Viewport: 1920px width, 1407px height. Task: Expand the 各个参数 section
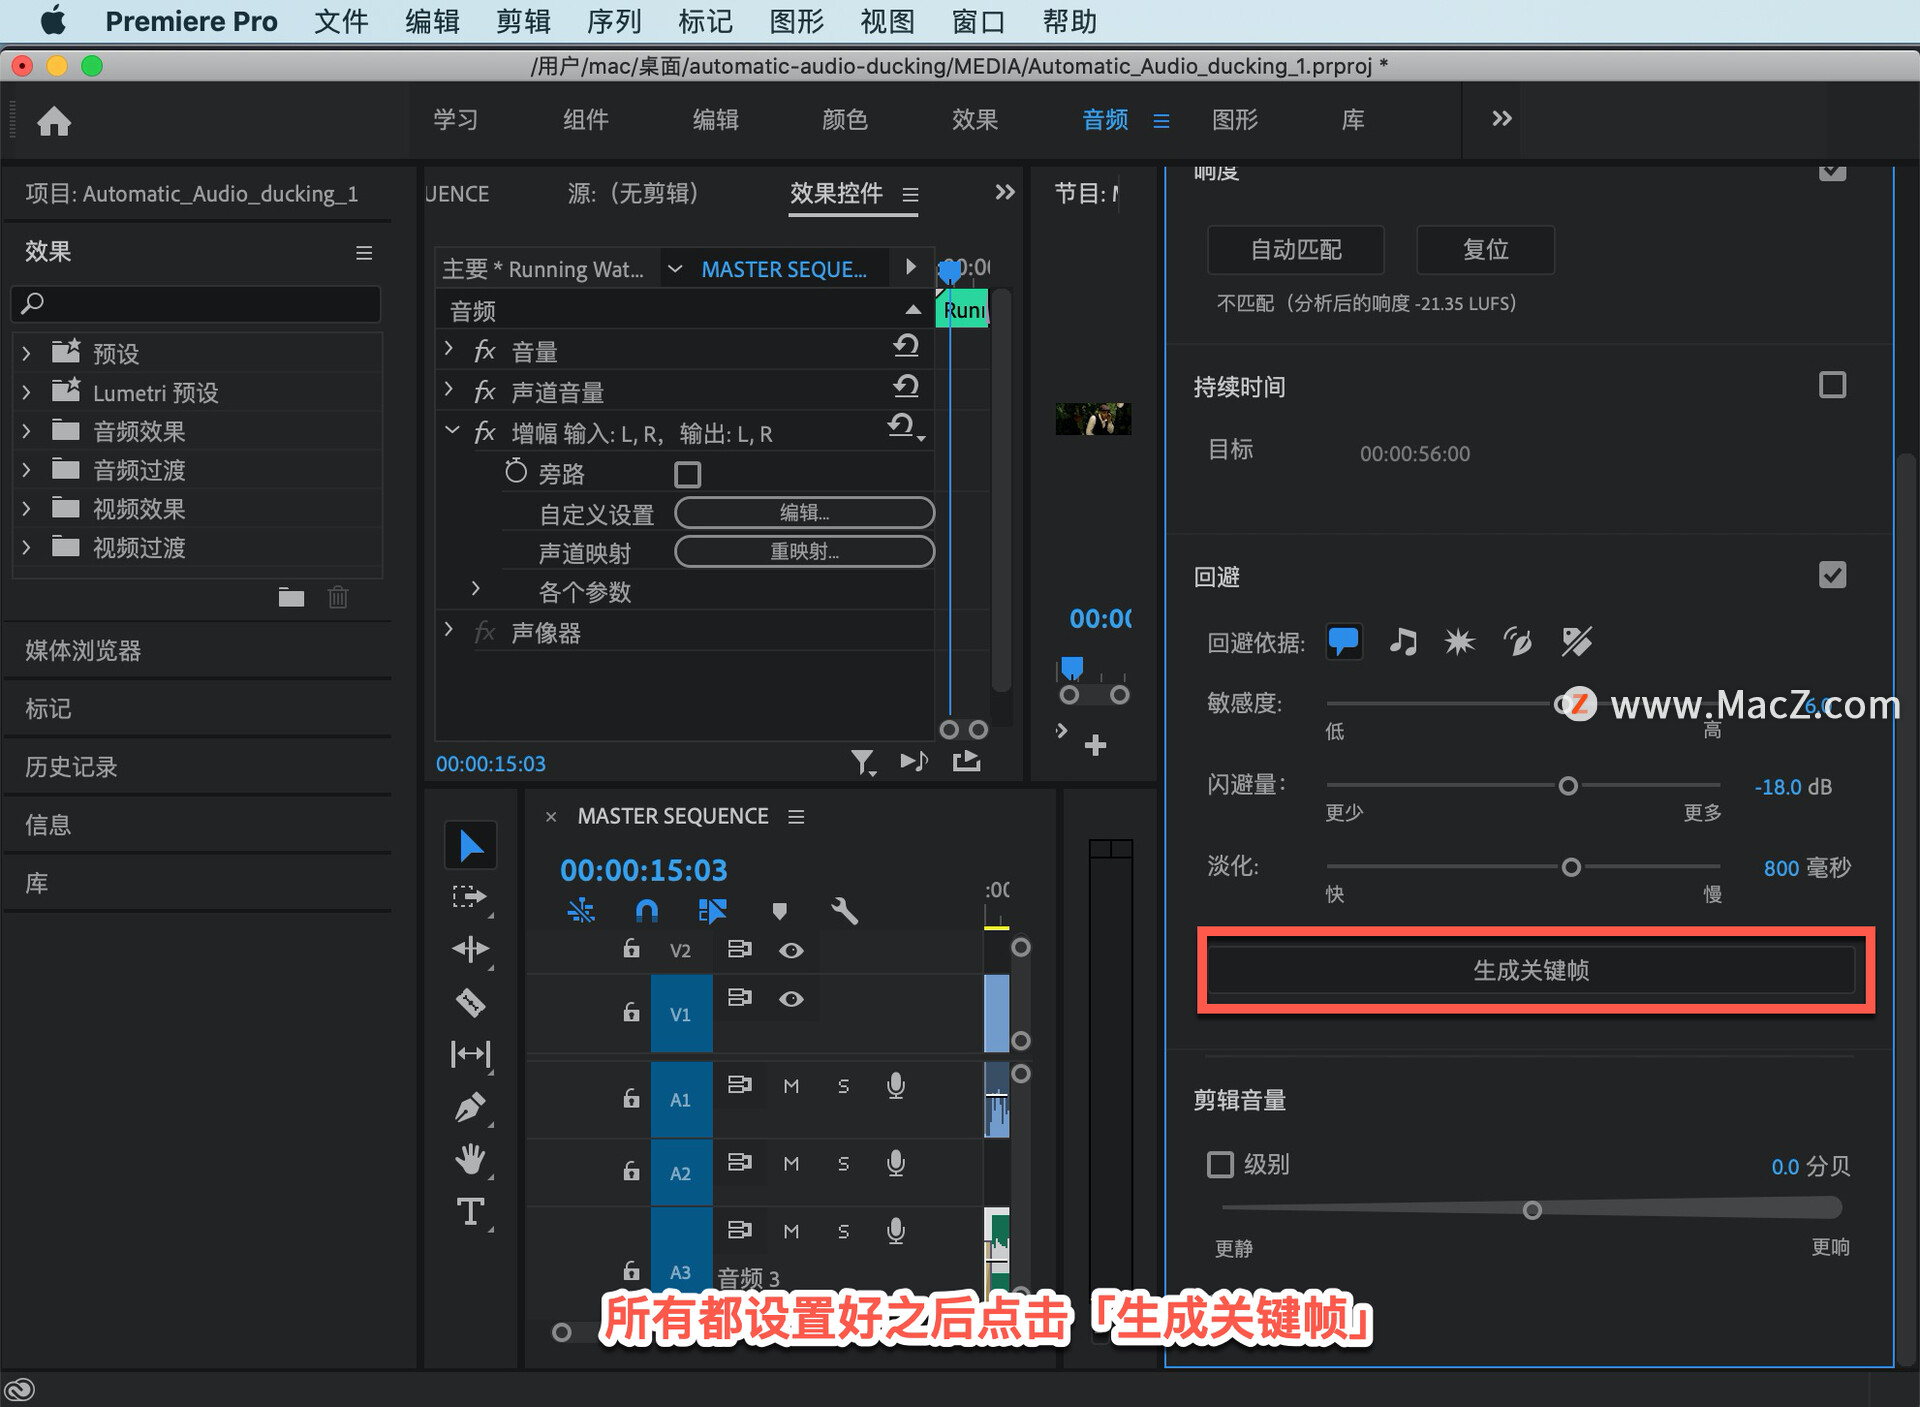click(476, 589)
